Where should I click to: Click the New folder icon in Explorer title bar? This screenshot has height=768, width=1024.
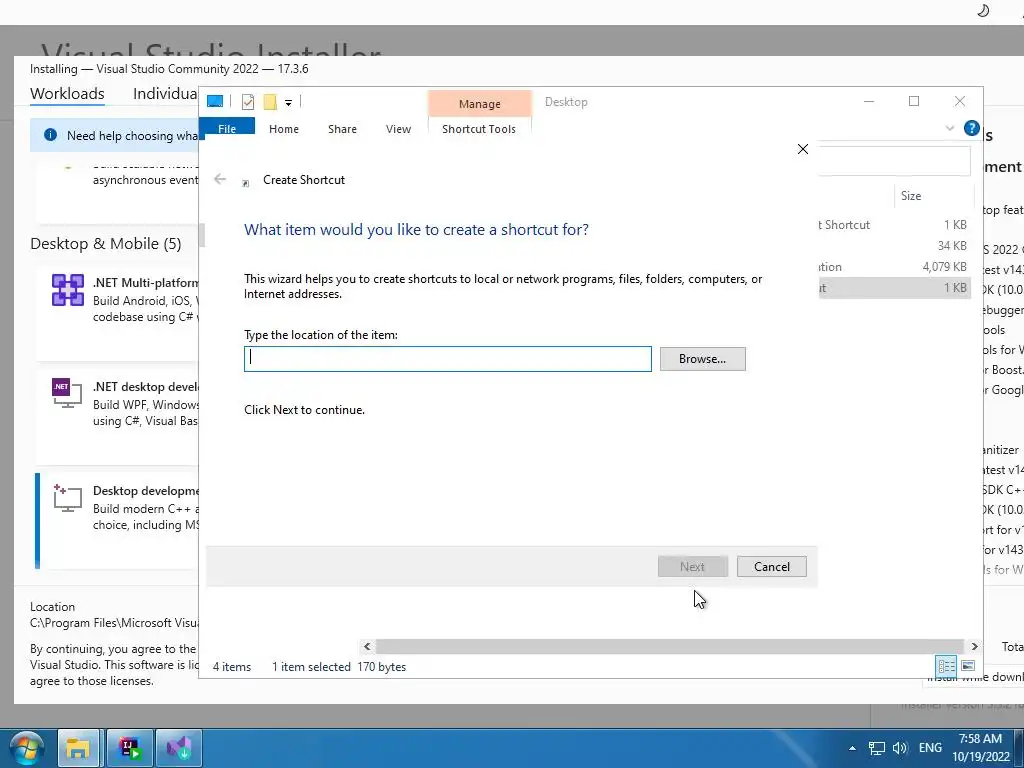(270, 102)
